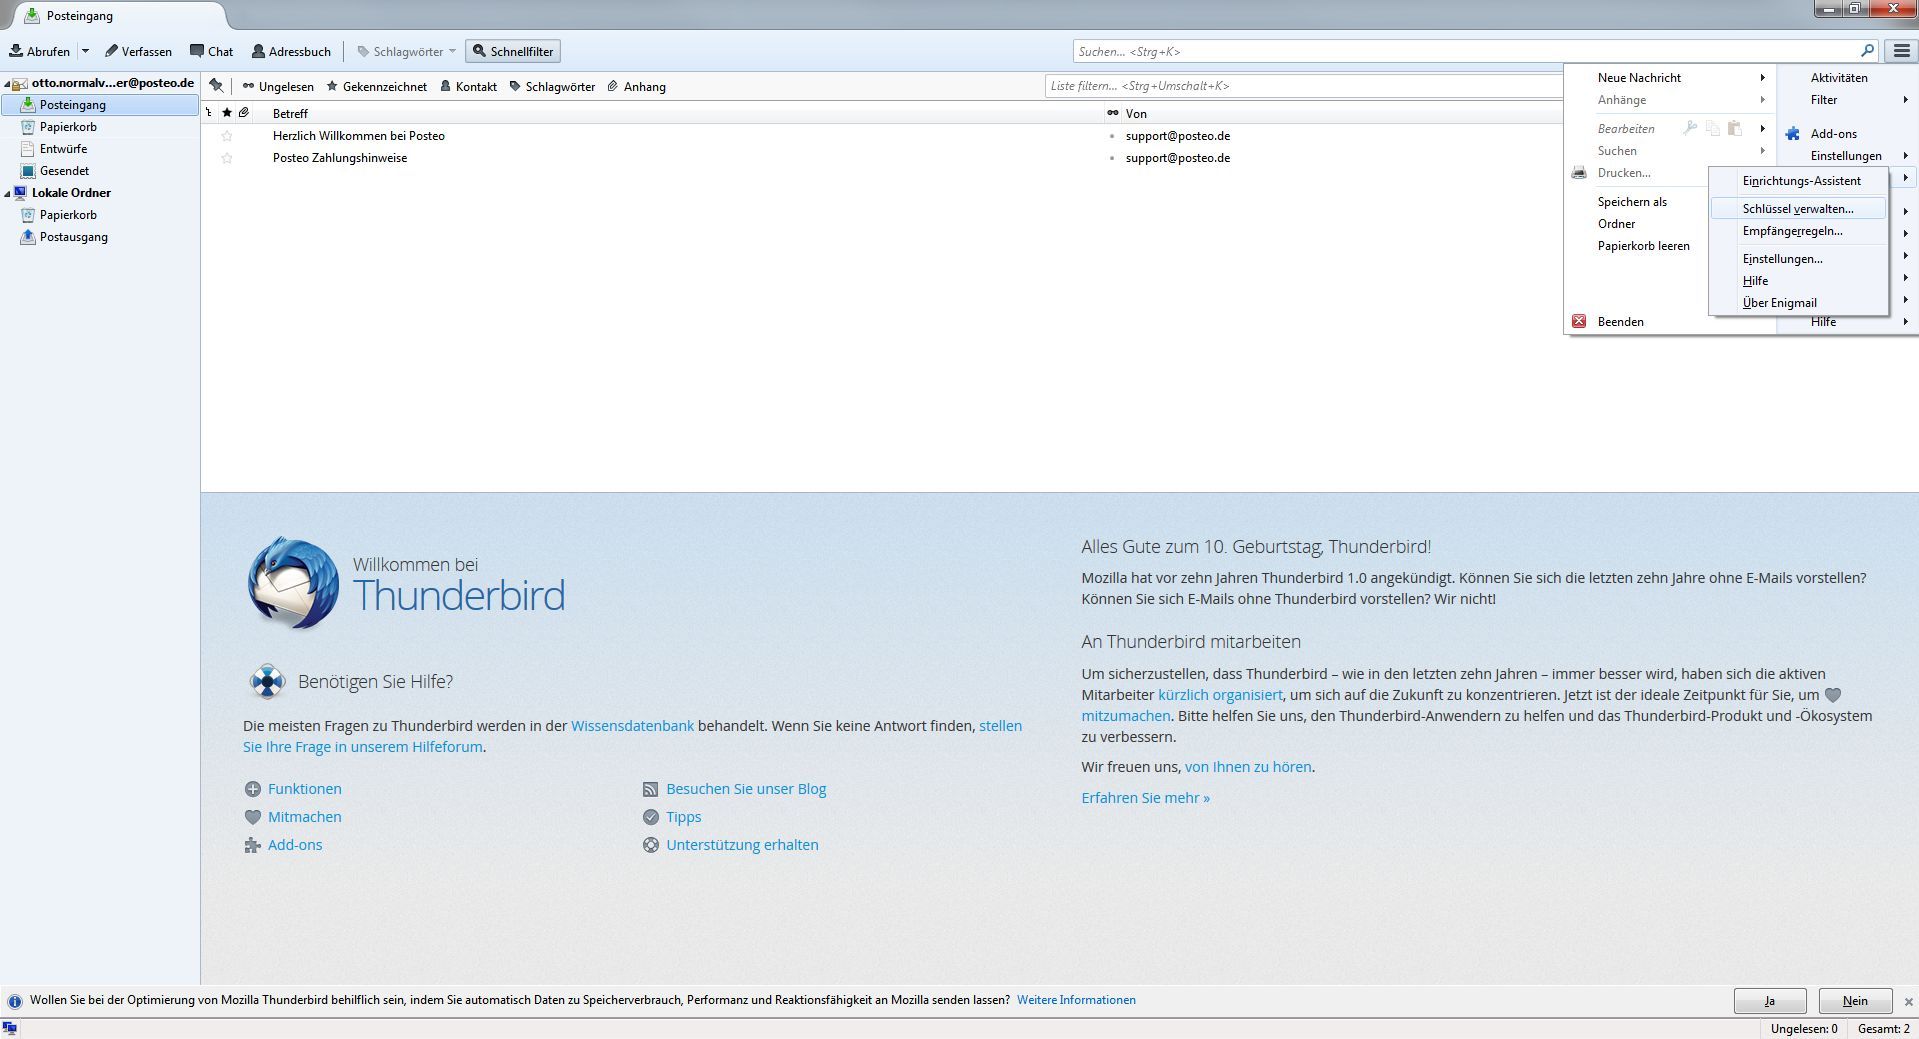Click the pin icon in the quick filter bar
Viewport: 1919px width, 1039px height.
216,86
